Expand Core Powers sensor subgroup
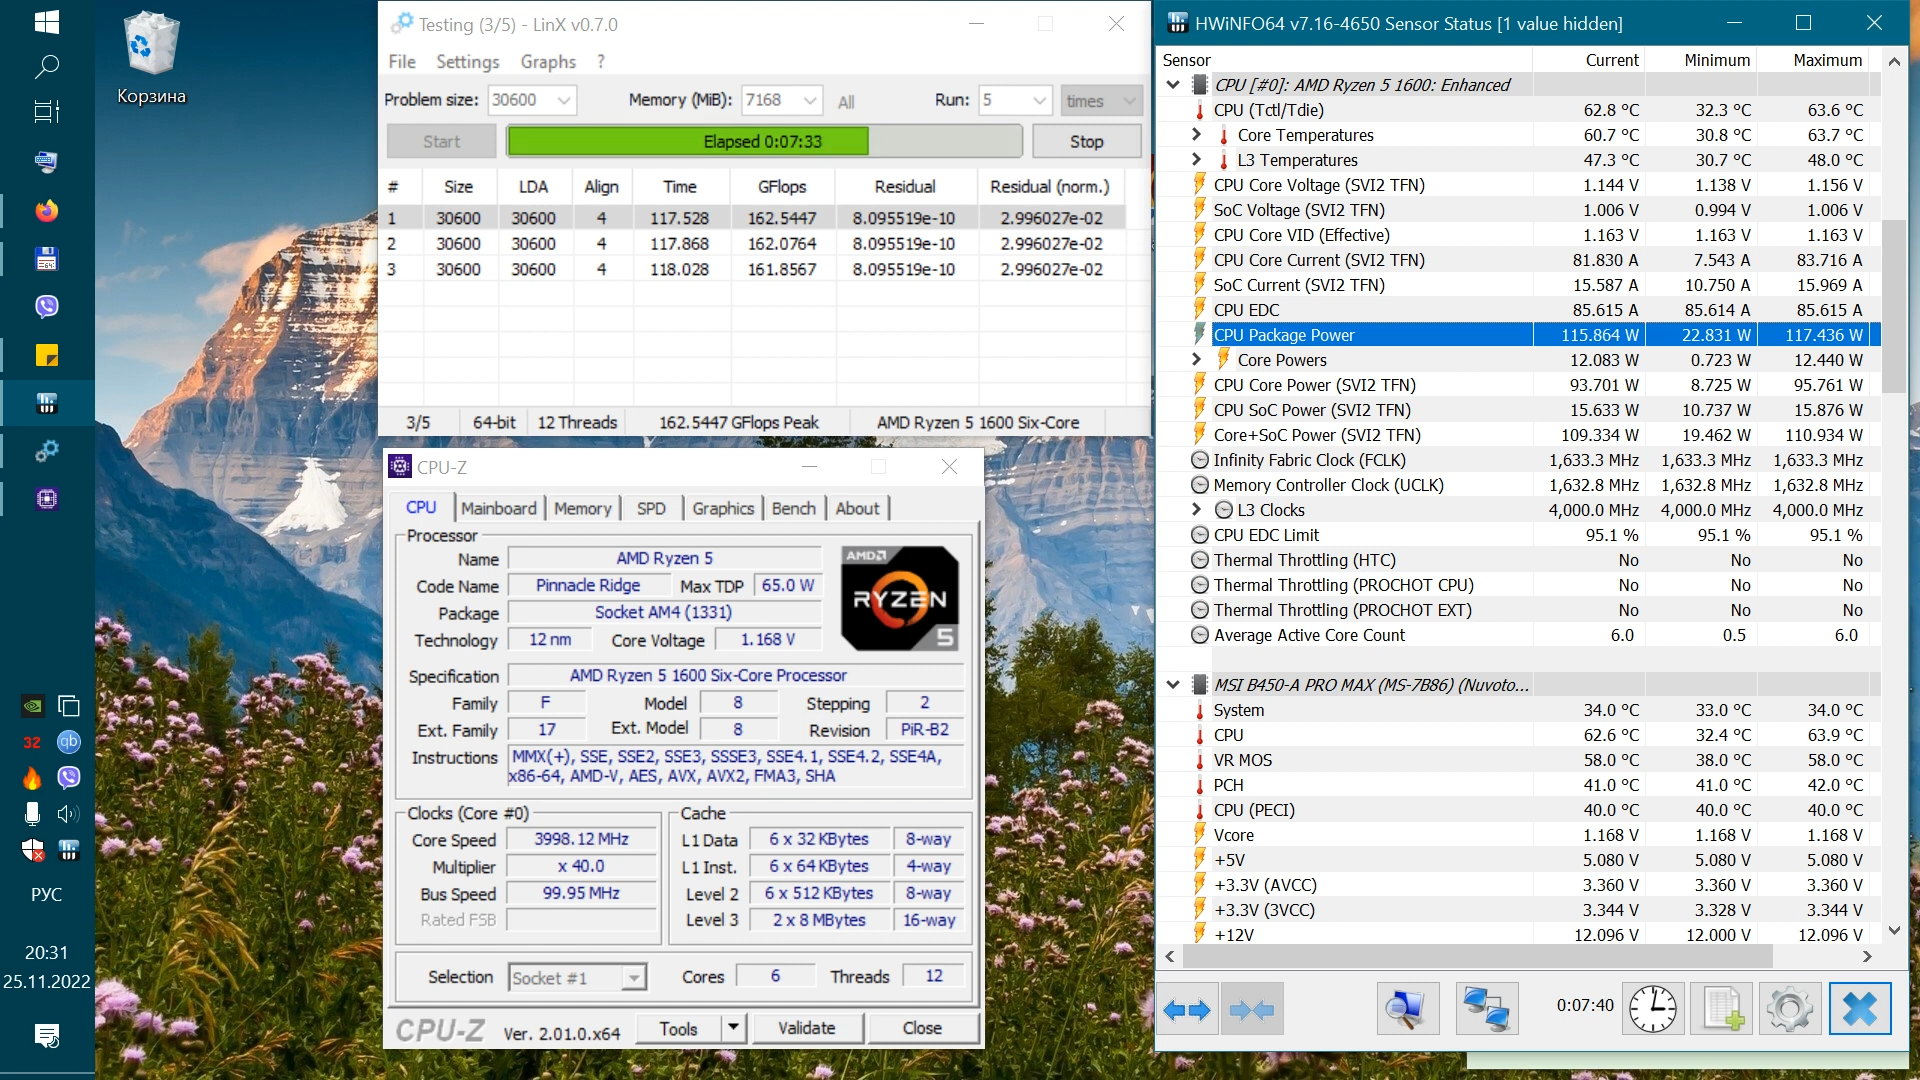The width and height of the screenshot is (1920, 1080). coord(1196,359)
